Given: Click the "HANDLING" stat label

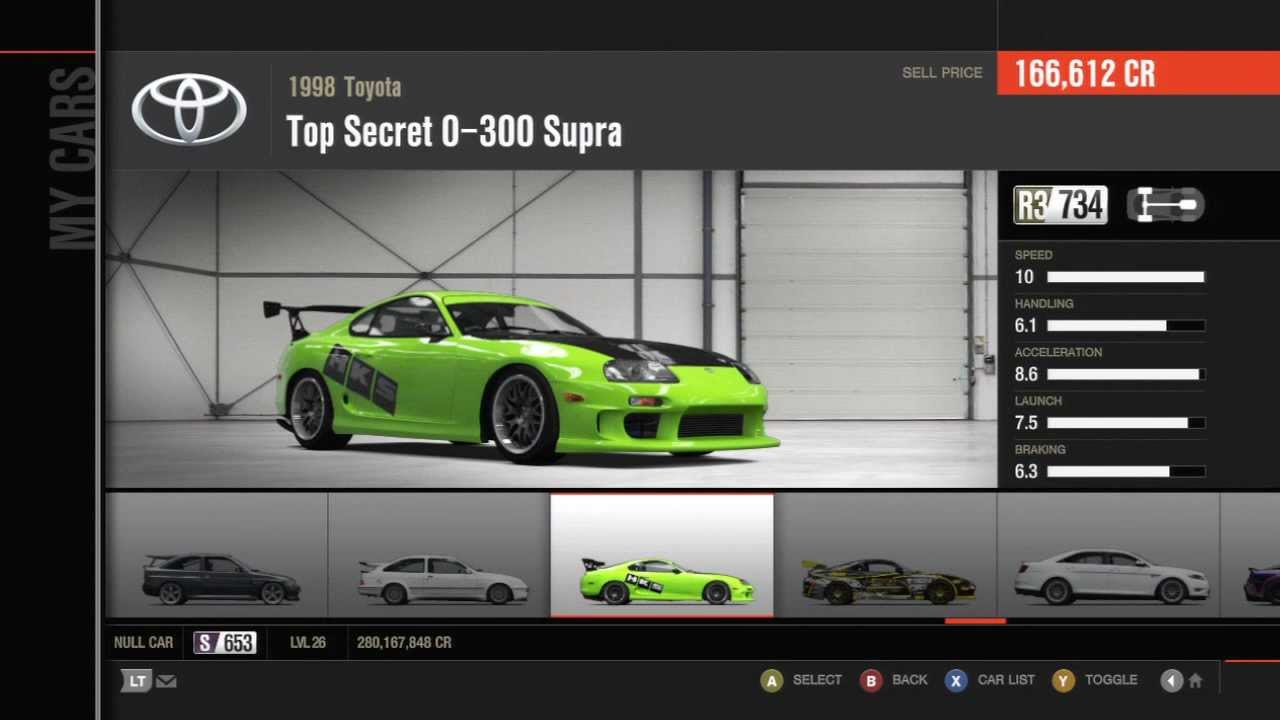Looking at the screenshot, I should click(x=1044, y=304).
